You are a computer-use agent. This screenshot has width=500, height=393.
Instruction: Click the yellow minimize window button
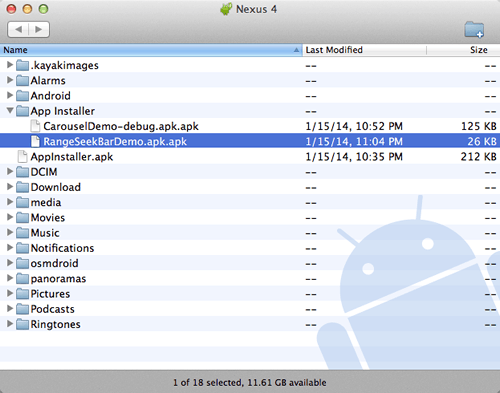click(27, 9)
